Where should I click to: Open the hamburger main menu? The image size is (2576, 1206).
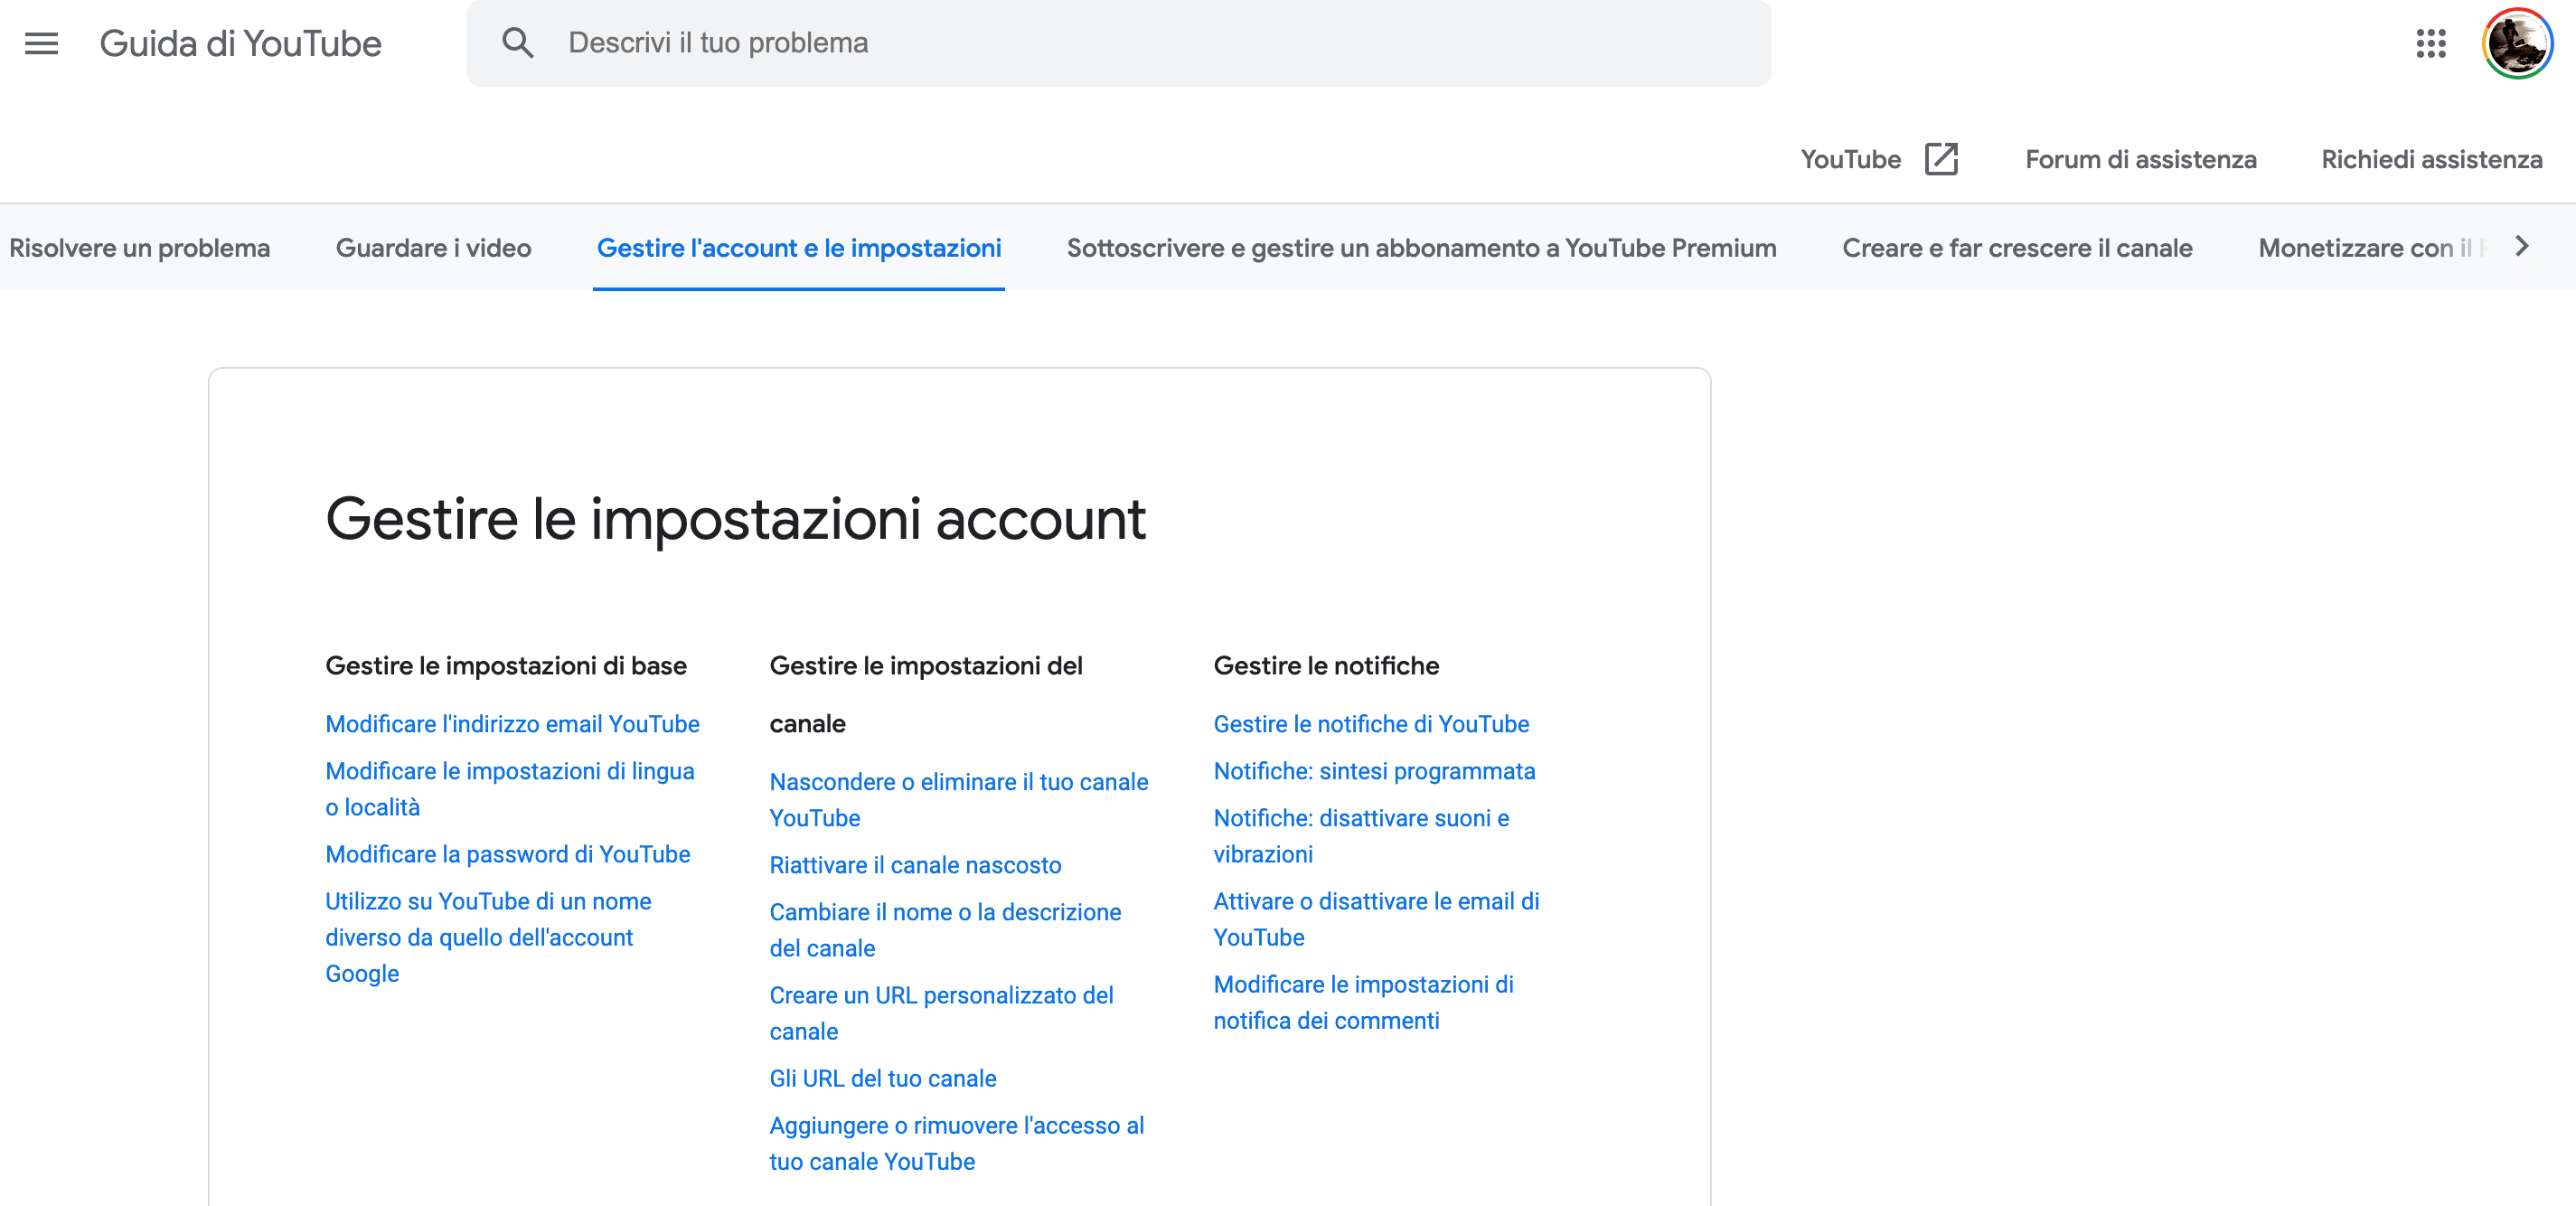pyautogui.click(x=41, y=43)
